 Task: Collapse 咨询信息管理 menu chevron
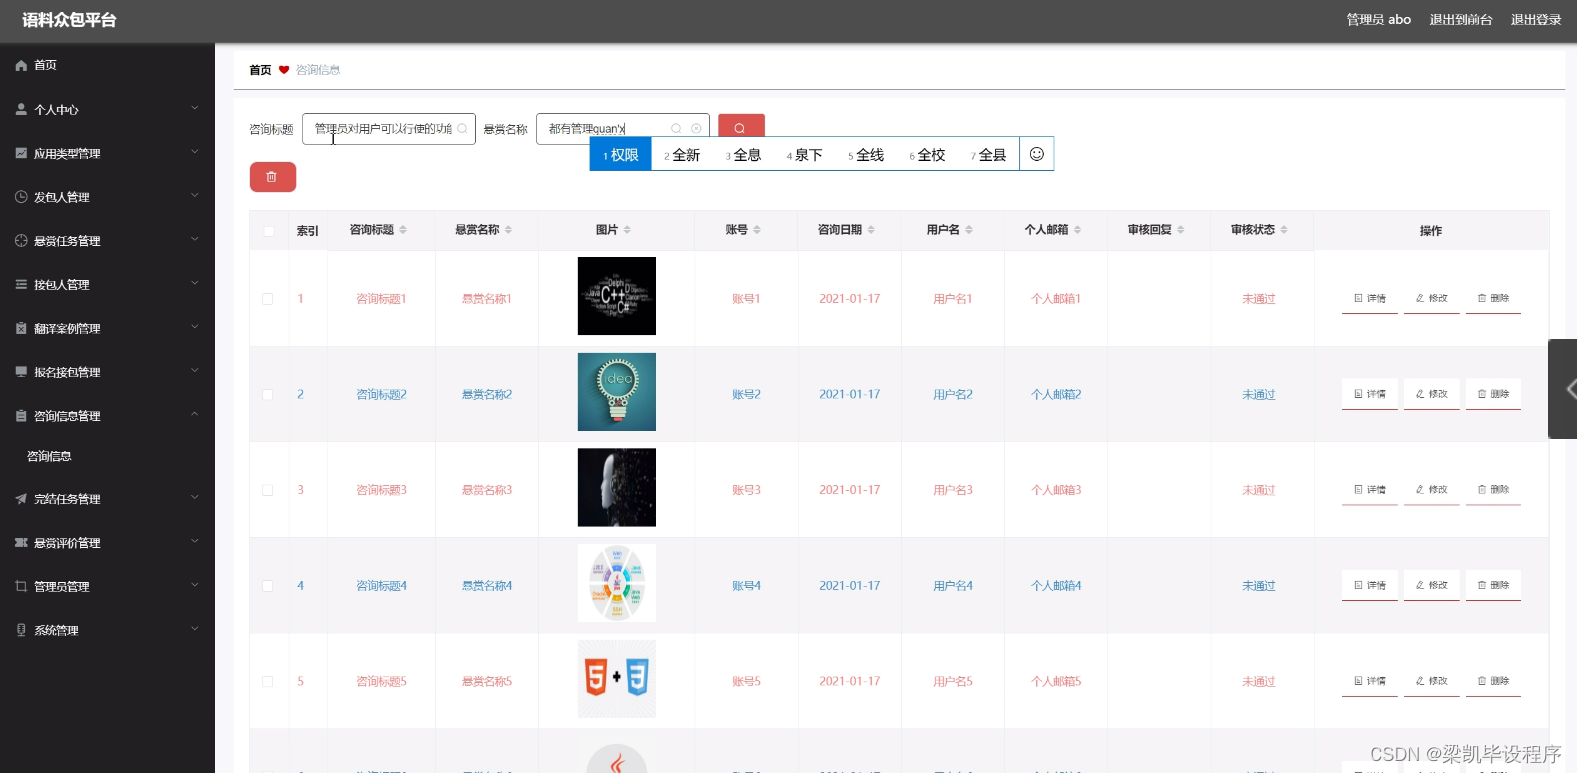point(195,414)
